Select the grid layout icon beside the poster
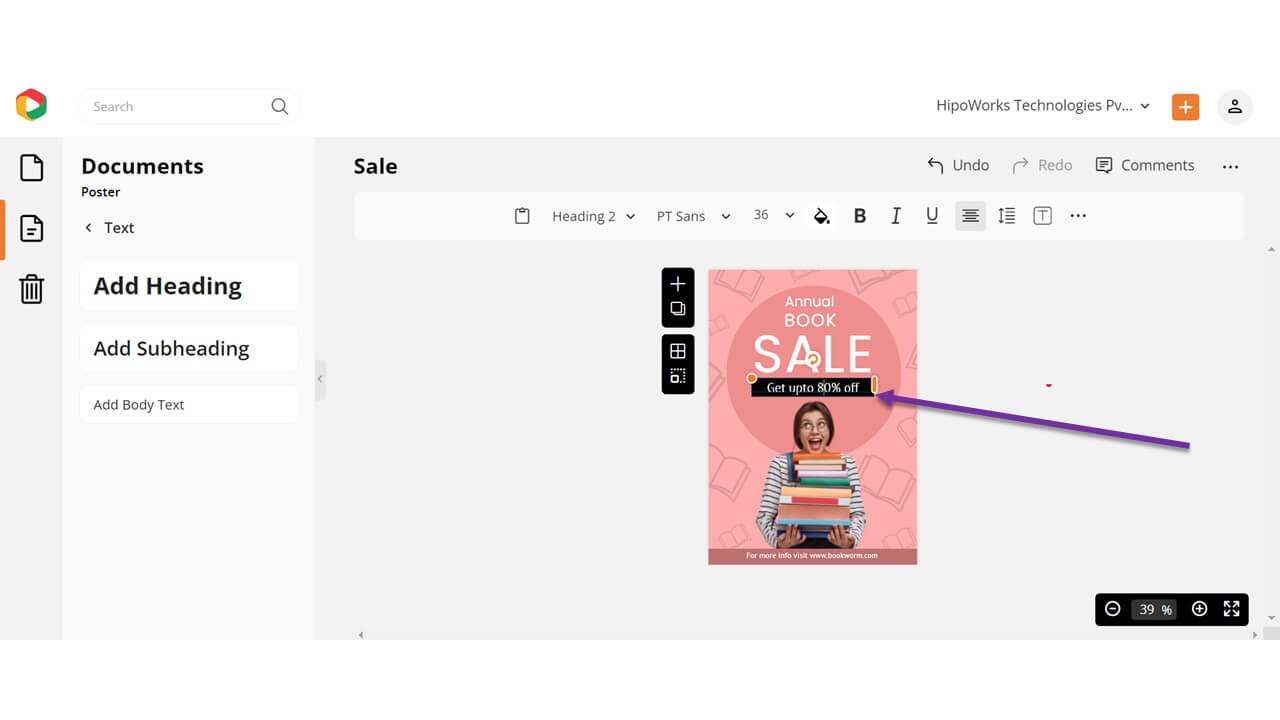The image size is (1280, 720). coord(677,351)
